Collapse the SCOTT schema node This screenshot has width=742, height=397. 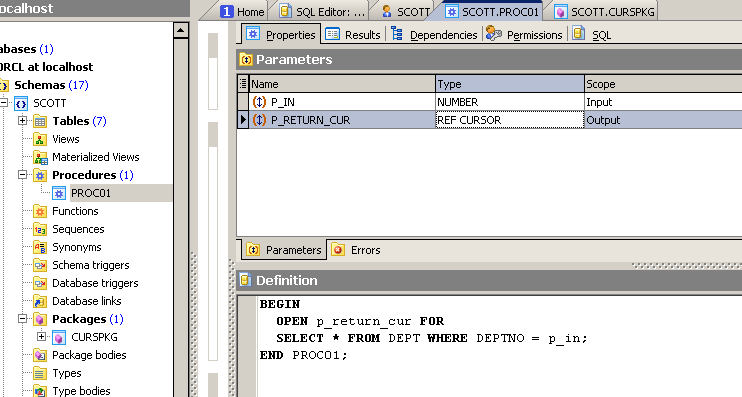tap(4, 102)
